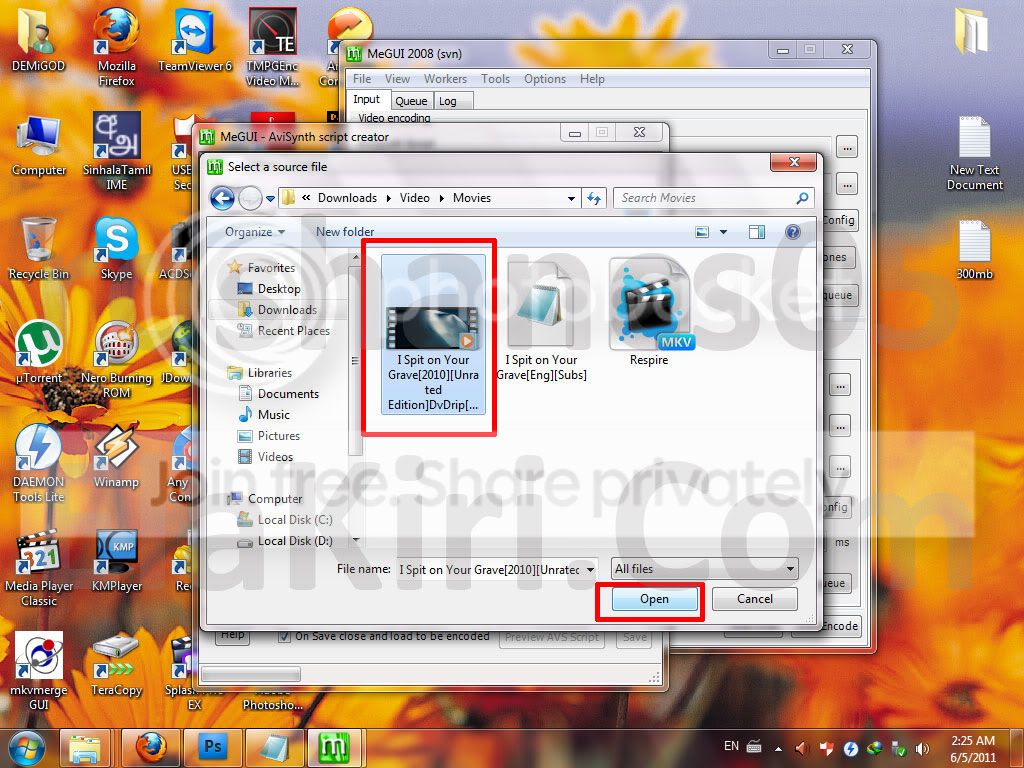Switch to the Queue tab in MeGUI

coord(411,101)
